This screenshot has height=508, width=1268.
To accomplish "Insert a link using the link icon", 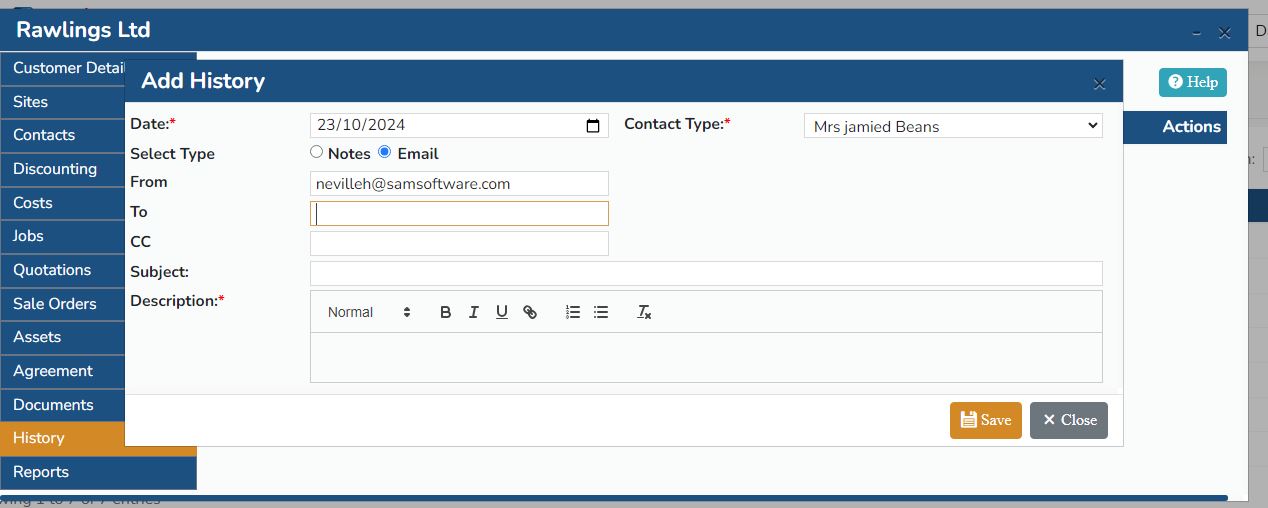I will (530, 312).
